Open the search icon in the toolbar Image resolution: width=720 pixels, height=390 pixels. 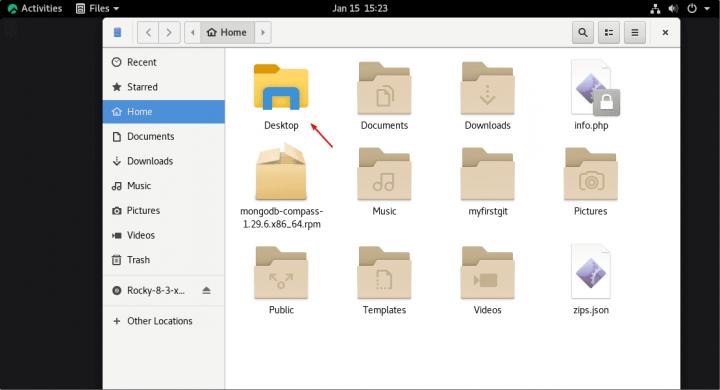pos(583,33)
